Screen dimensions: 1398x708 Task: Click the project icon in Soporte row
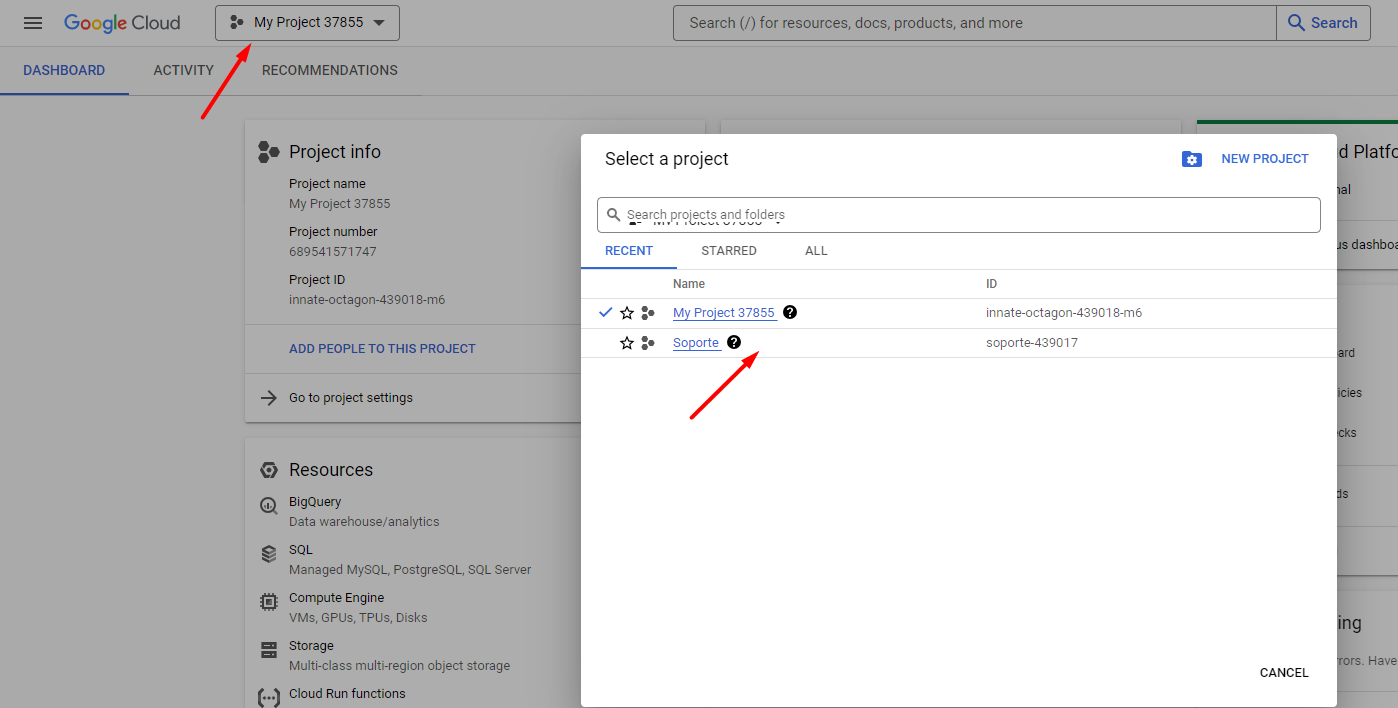(648, 343)
